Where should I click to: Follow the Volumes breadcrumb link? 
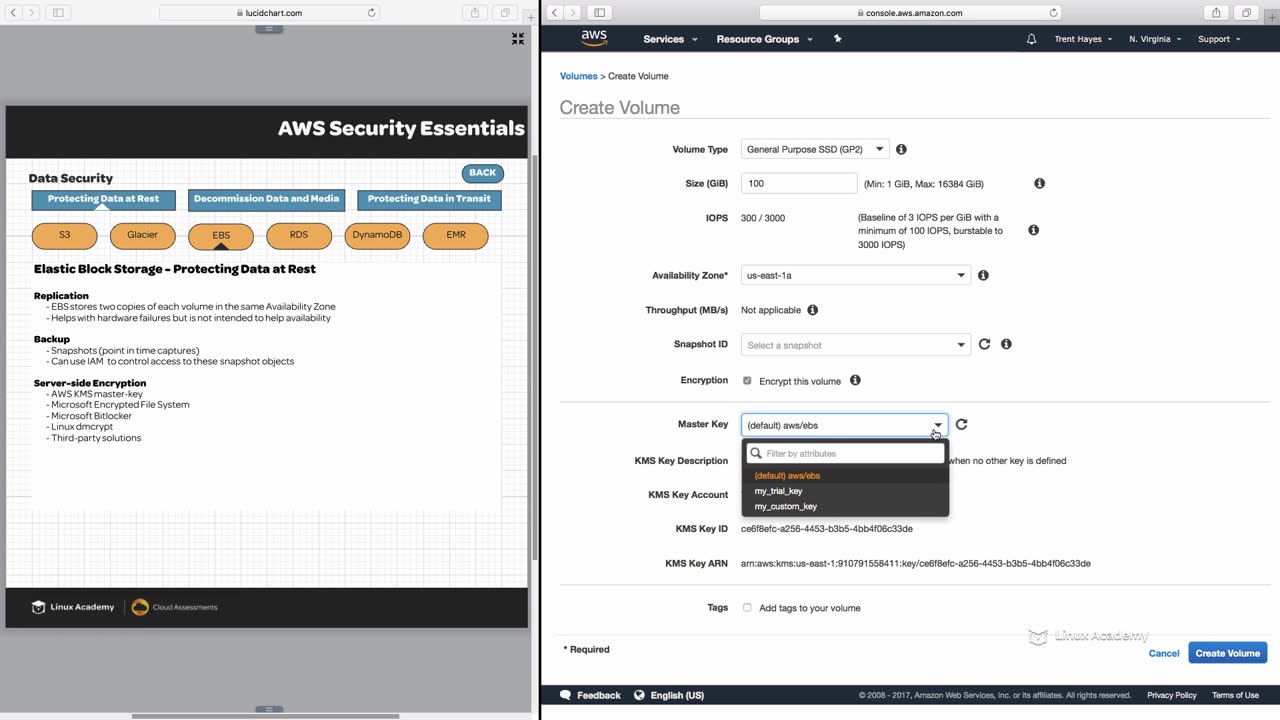point(578,76)
